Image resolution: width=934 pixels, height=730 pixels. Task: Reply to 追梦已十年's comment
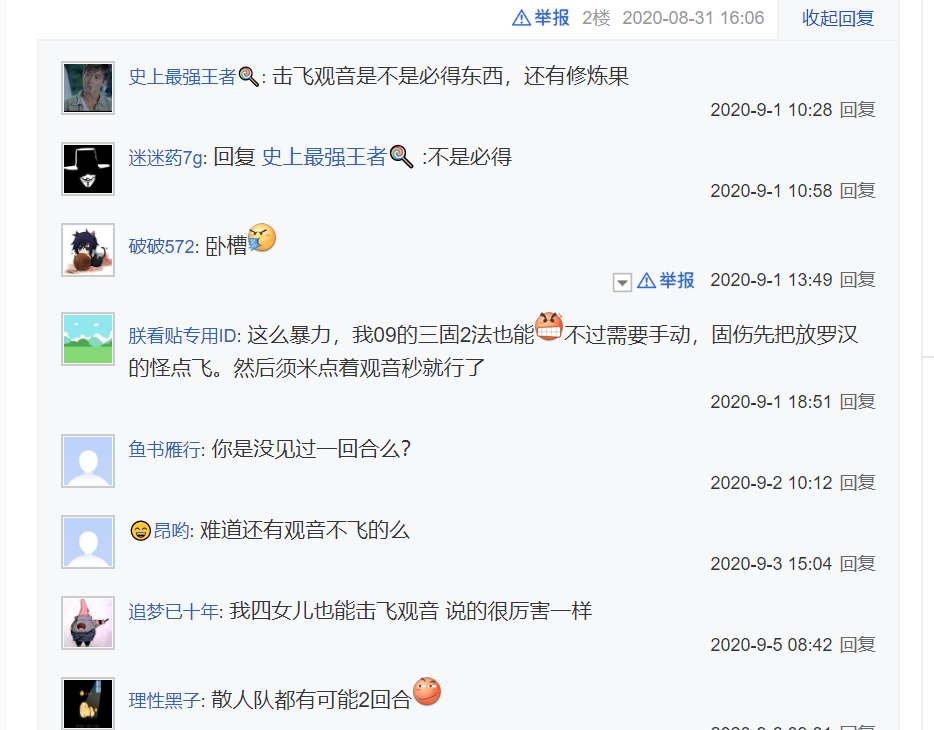857,644
